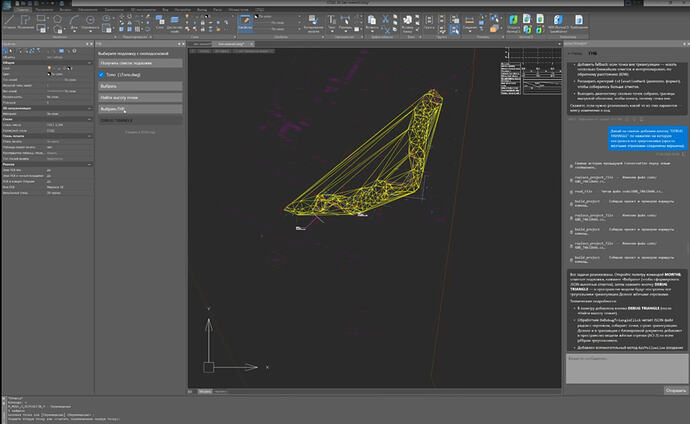The image size is (690, 424).
Task: Click the Найти высоту точек button
Action: (140, 98)
